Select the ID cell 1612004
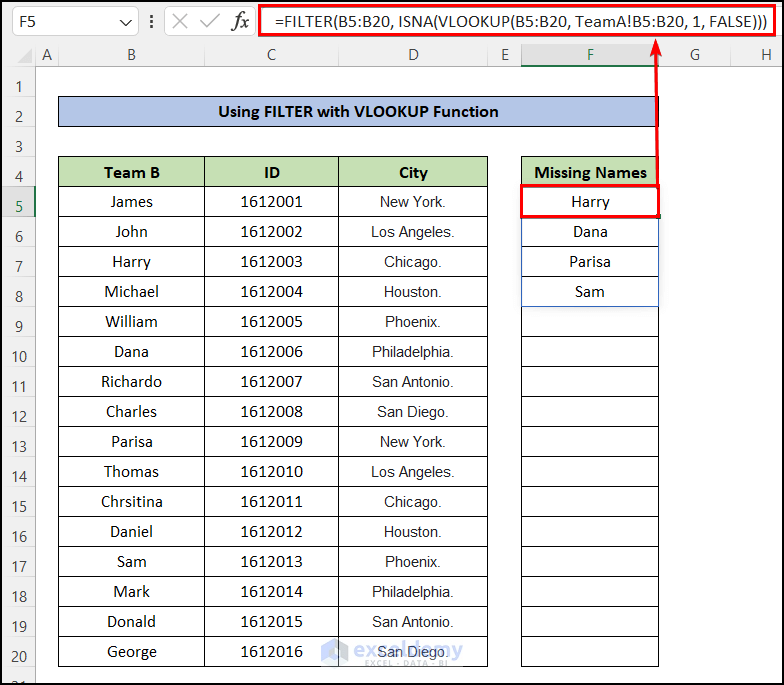Screen dimensions: 784x685 (272, 292)
